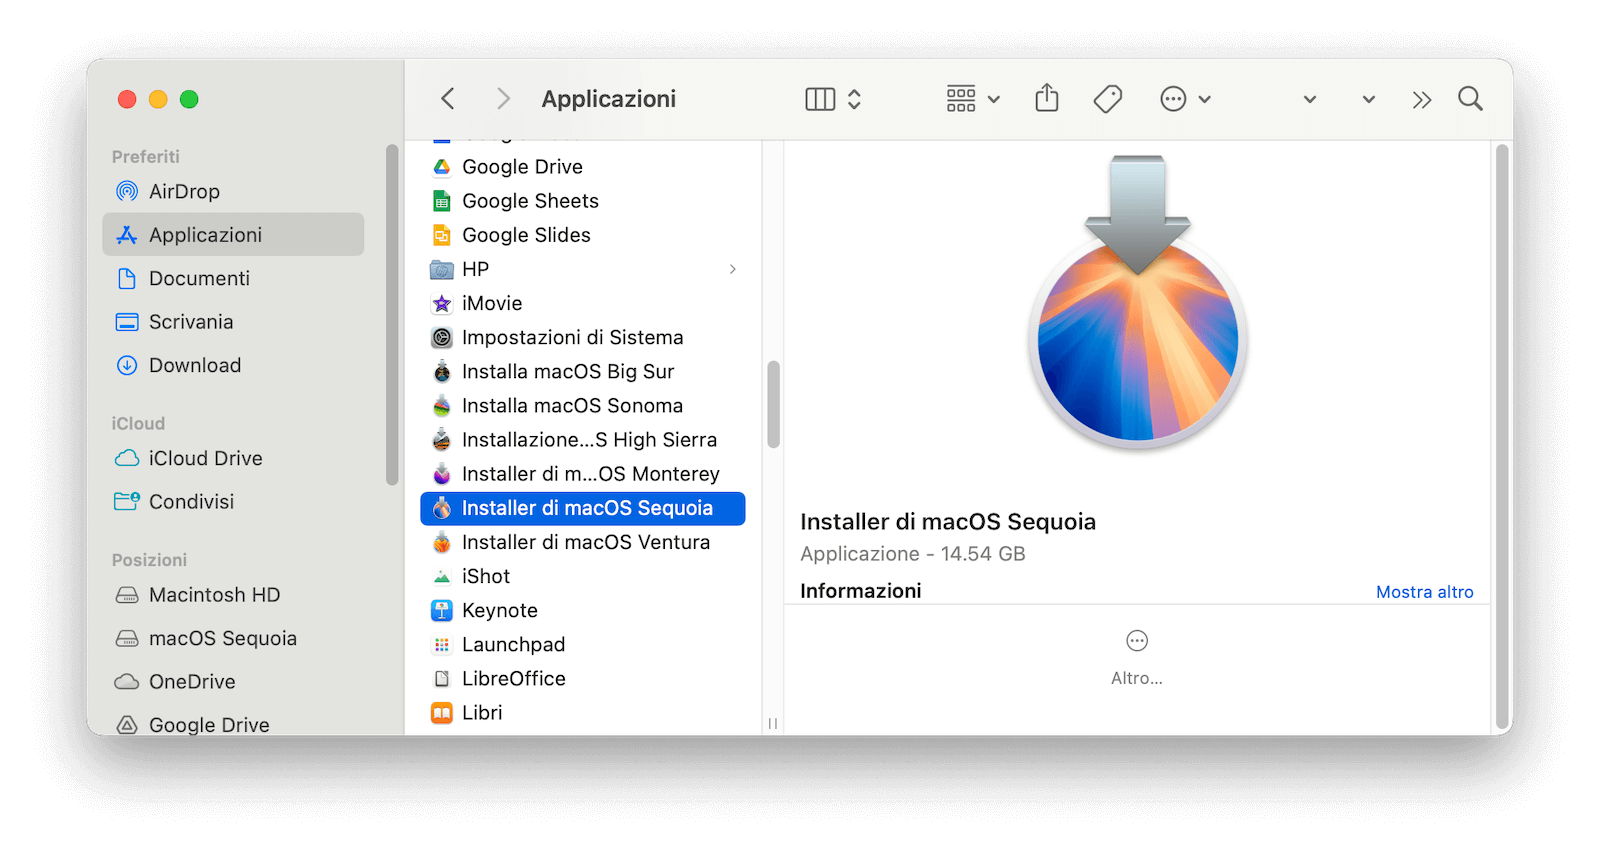The width and height of the screenshot is (1600, 850).
Task: Open OneDrive in sidebar
Action: pyautogui.click(x=234, y=681)
